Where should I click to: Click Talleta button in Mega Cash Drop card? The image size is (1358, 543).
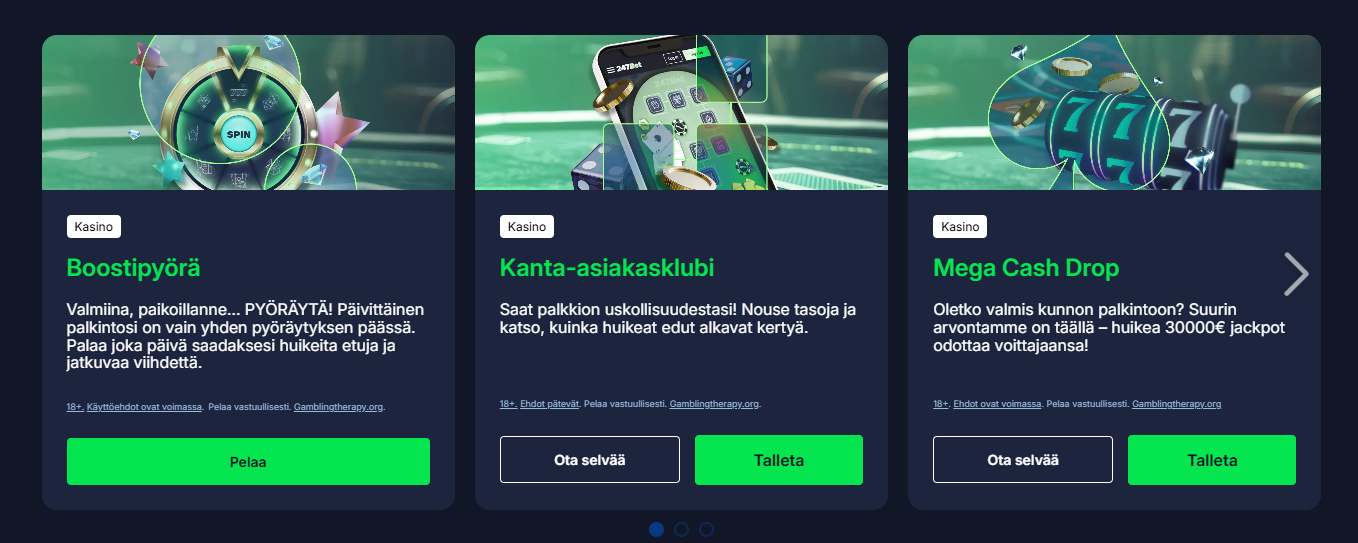(1212, 460)
